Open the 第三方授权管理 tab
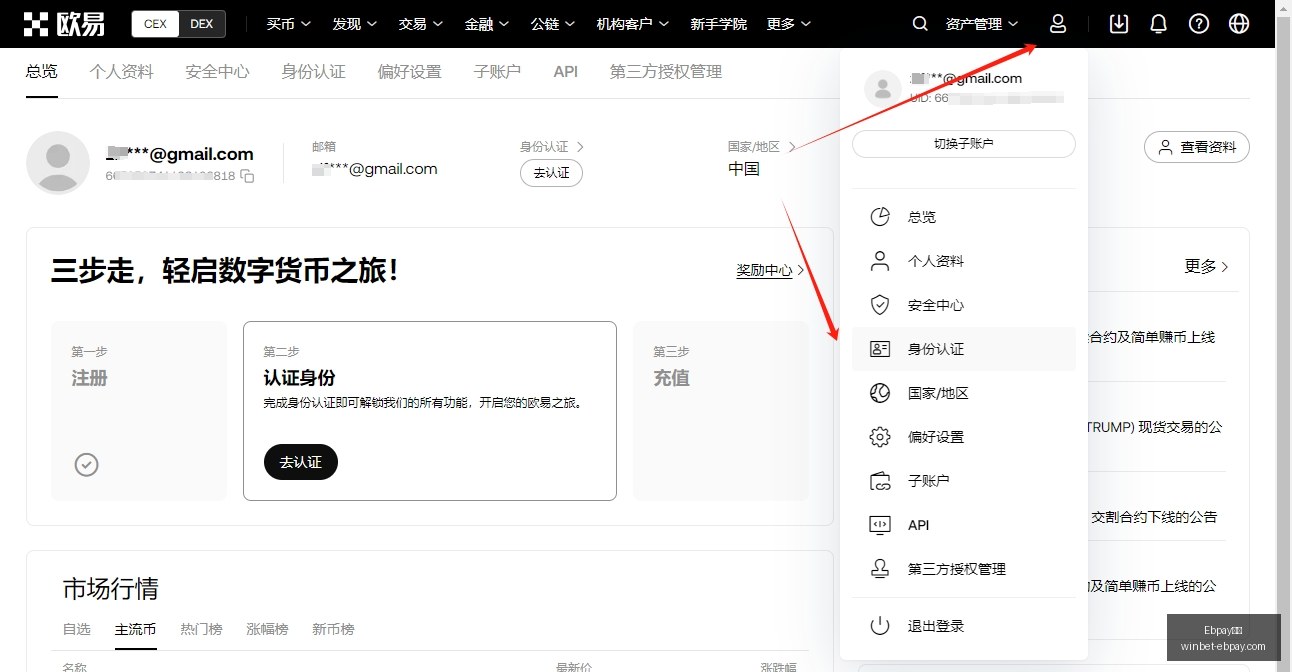The height and width of the screenshot is (672, 1292). [666, 72]
